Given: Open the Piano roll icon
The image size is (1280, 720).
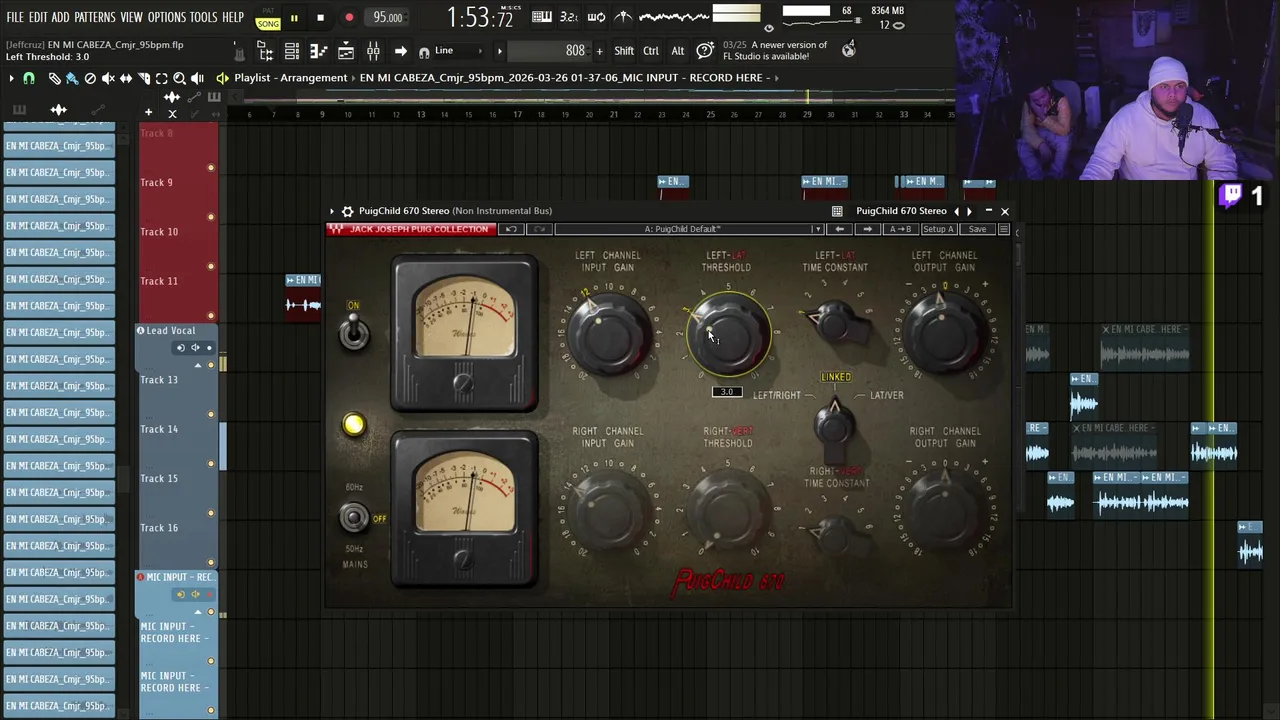Looking at the screenshot, I should pos(319,51).
